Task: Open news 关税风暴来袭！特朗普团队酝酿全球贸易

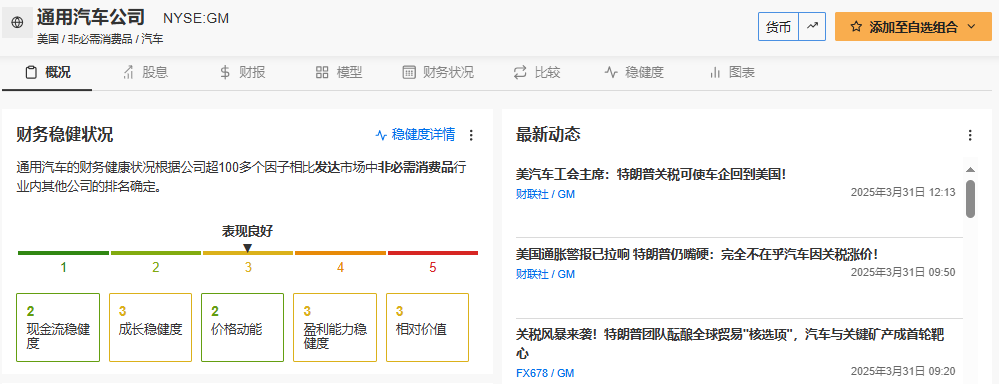Action: click(729, 343)
